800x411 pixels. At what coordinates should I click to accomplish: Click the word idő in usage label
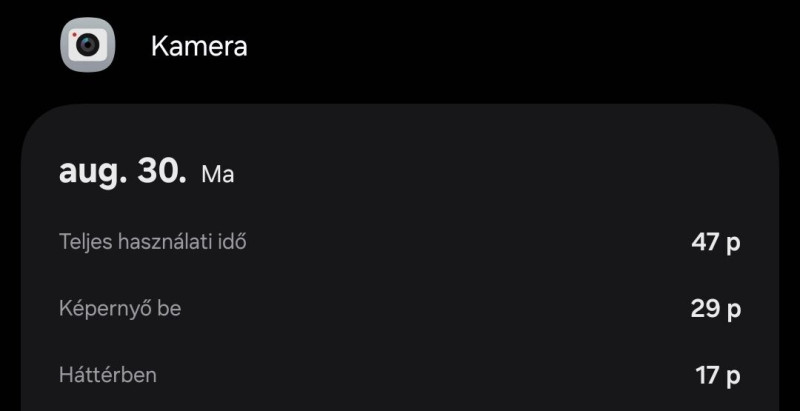pyautogui.click(x=232, y=241)
